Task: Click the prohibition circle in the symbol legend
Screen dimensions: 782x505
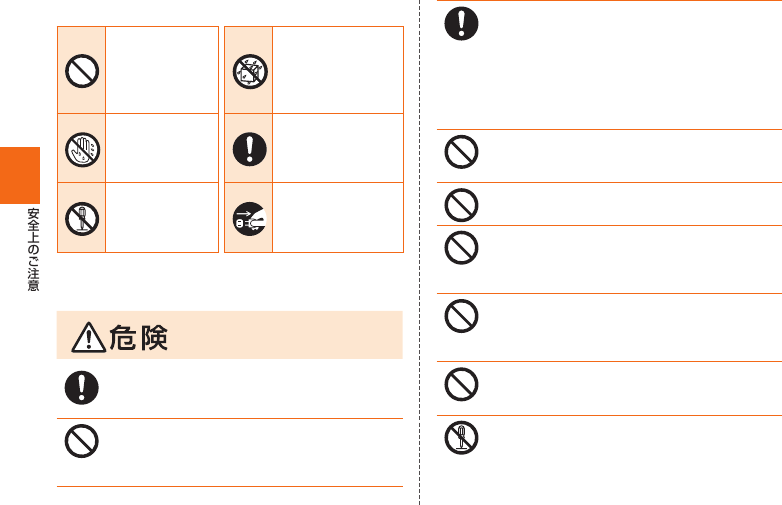Action: click(x=80, y=71)
